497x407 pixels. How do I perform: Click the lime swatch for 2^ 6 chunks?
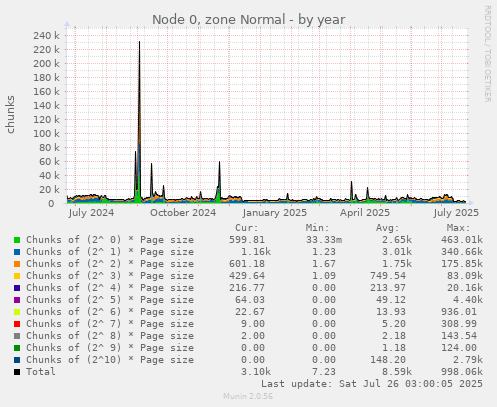point(17,312)
